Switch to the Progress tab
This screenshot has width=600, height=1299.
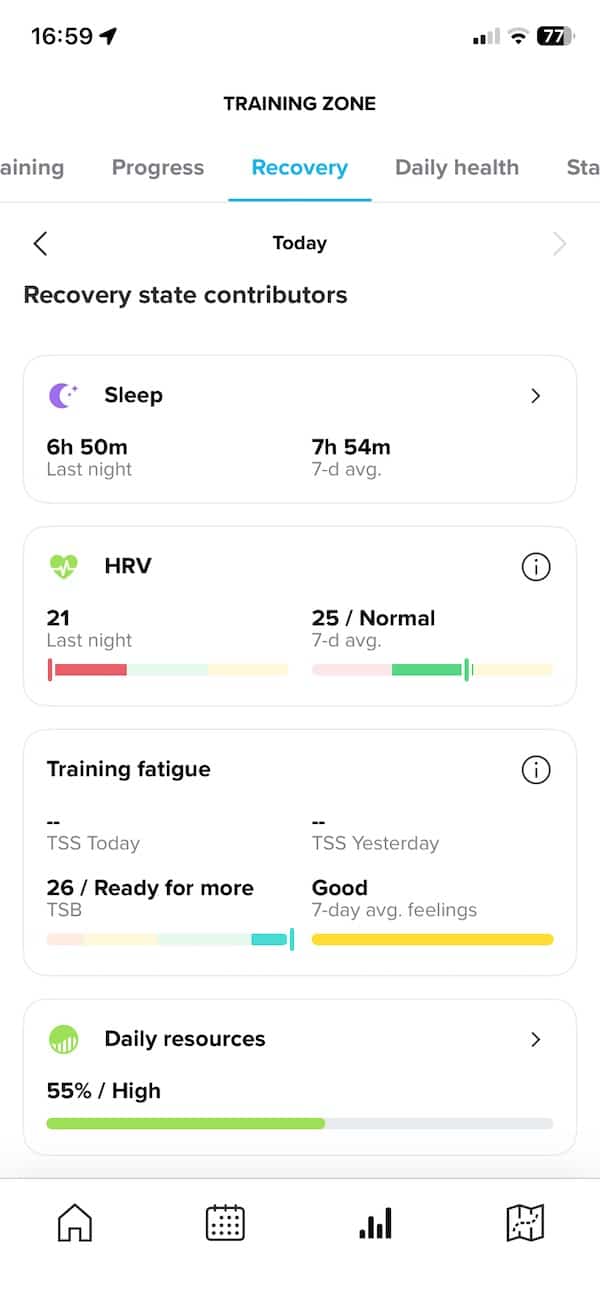(x=158, y=168)
